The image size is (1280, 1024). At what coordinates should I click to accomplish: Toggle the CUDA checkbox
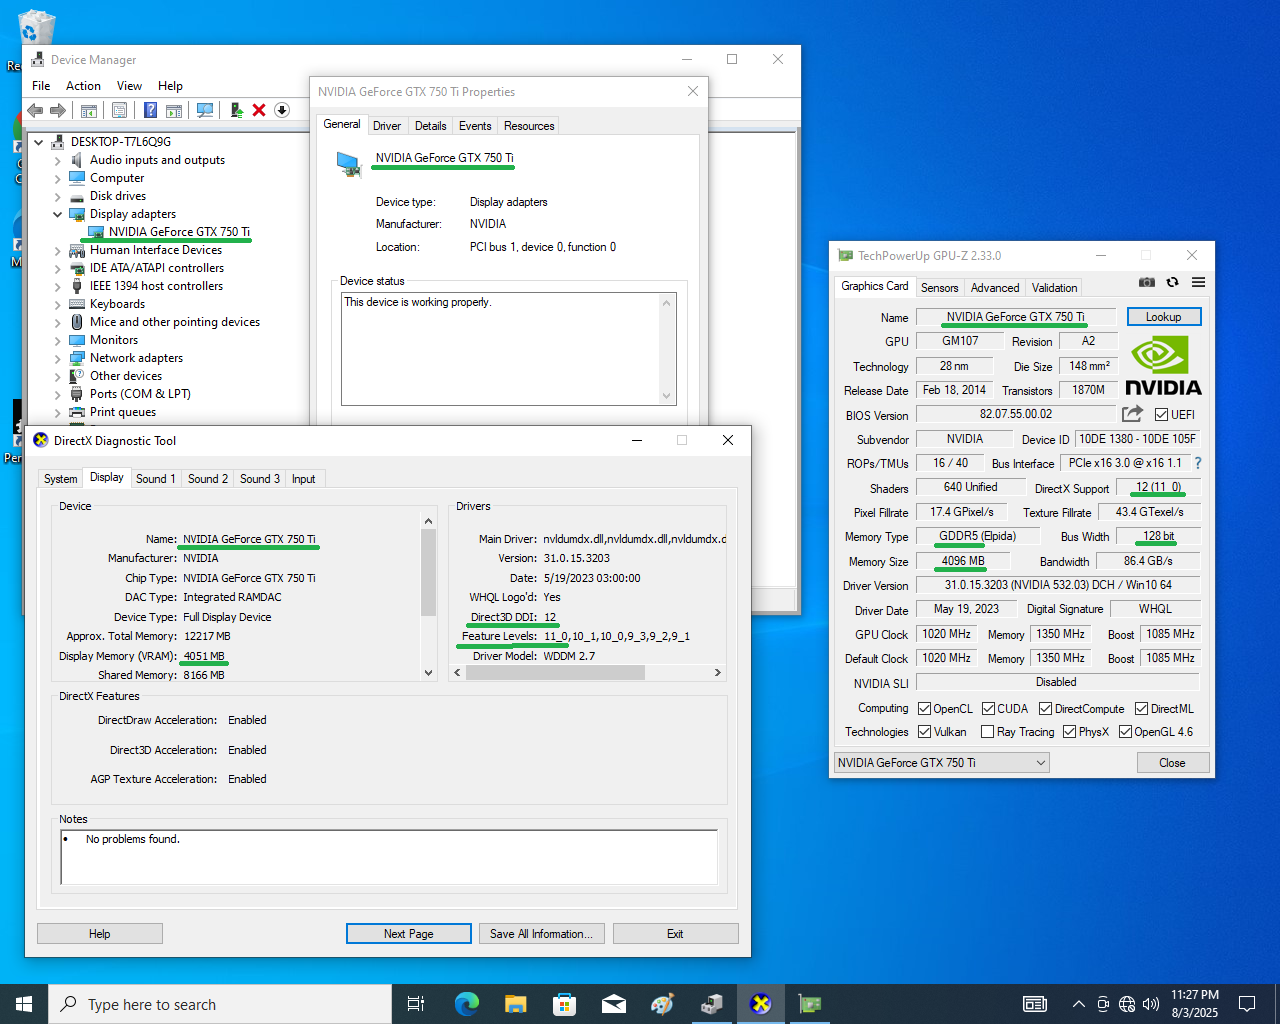coord(988,709)
